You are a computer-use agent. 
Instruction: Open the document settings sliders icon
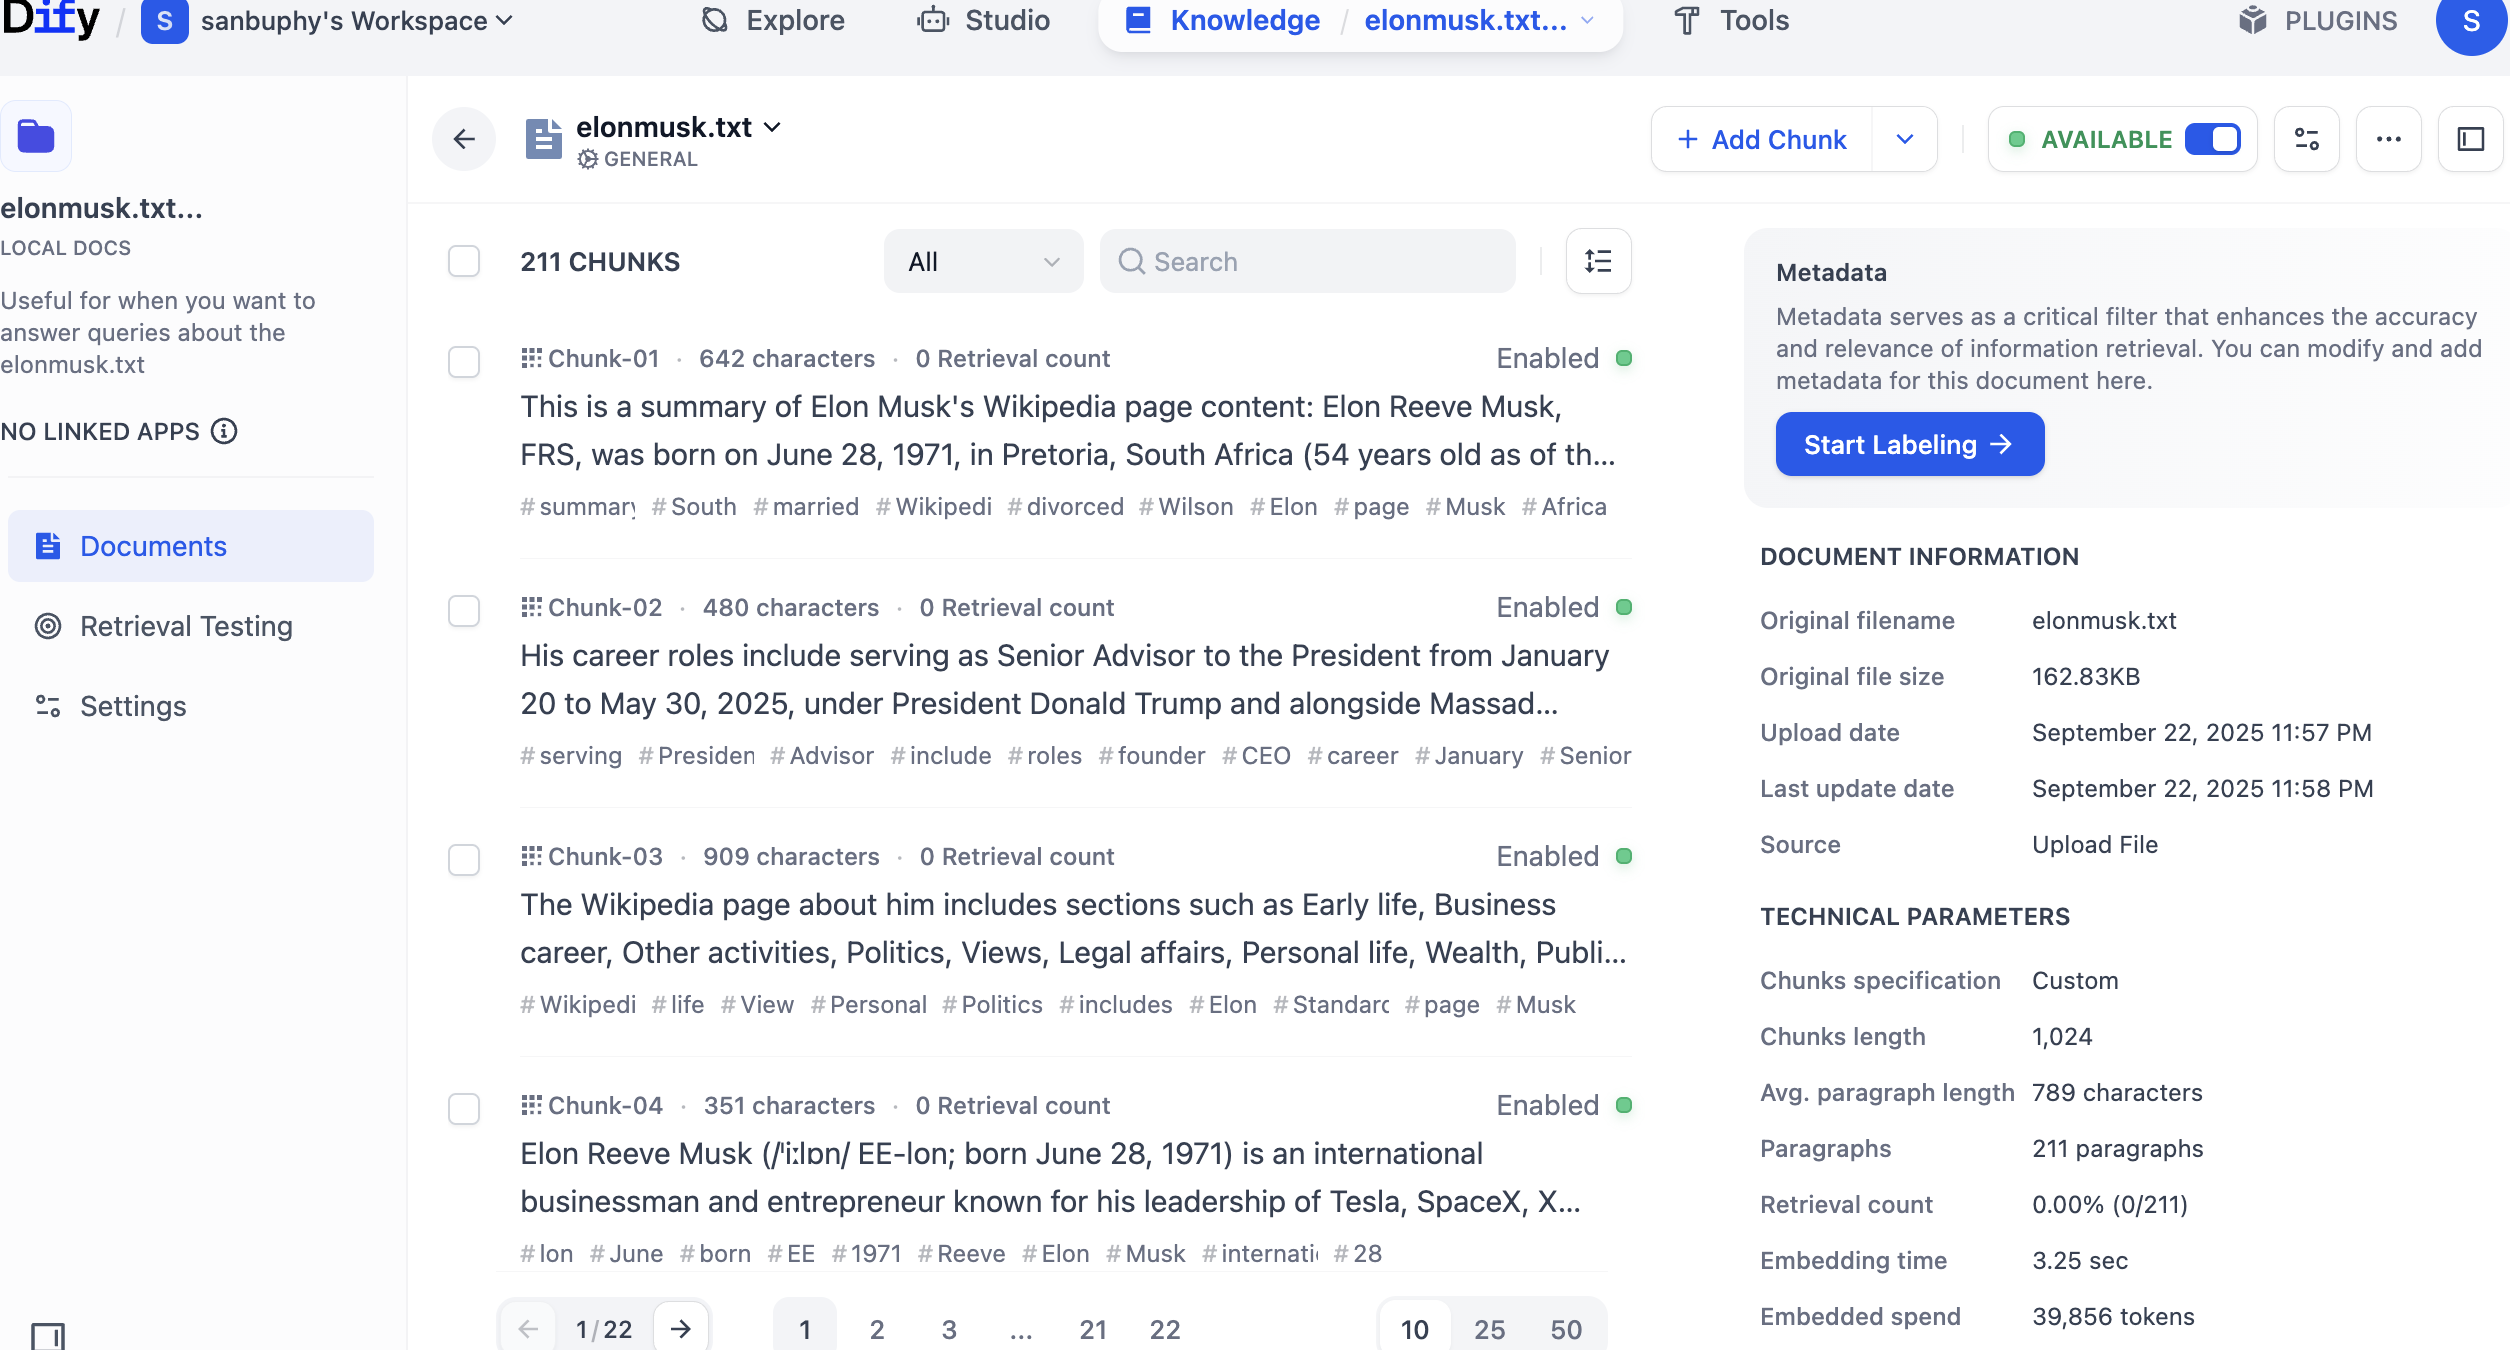2306,139
